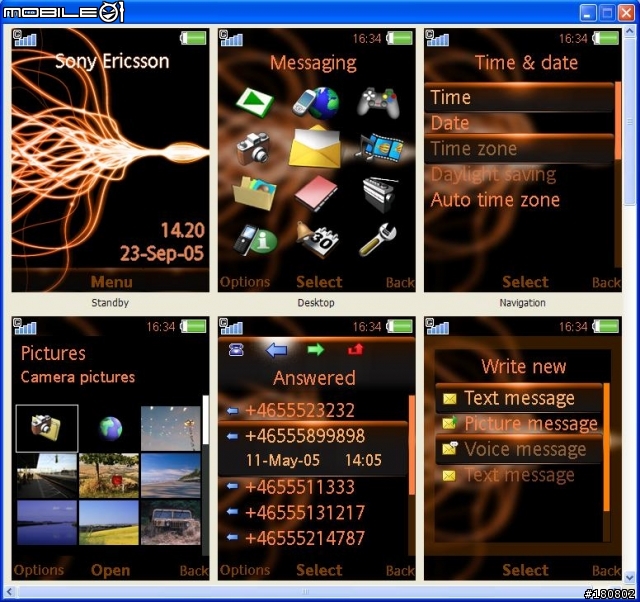Viewport: 640px width, 602px height.
Task: Click the vertical scrollbar down arrow
Action: (629, 578)
